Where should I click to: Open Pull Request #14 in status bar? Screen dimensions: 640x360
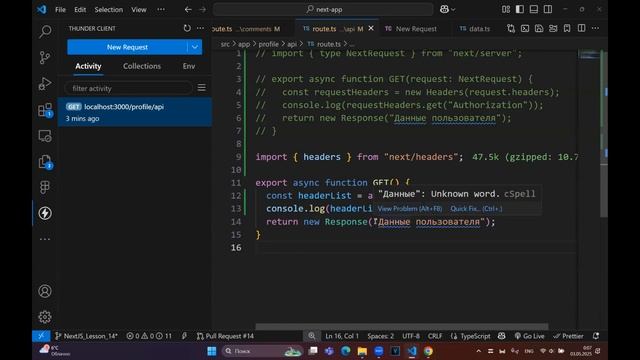tap(225, 336)
